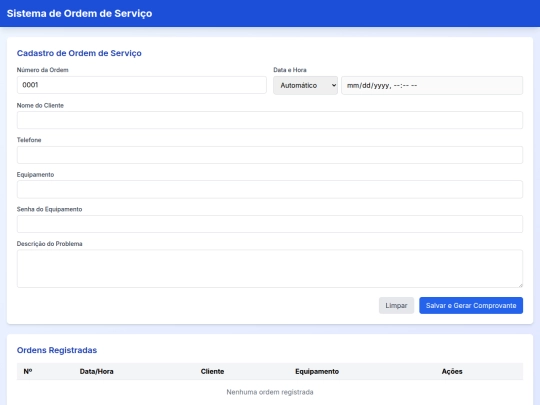540x405 pixels.
Task: Focus the Nome do Cliente field
Action: coord(270,120)
